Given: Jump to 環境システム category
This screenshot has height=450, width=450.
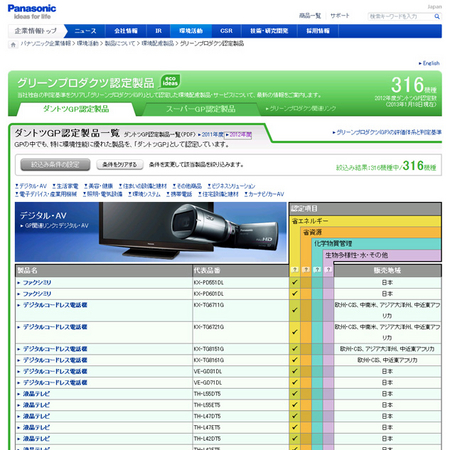Looking at the screenshot, I should pyautogui.click(x=144, y=194).
